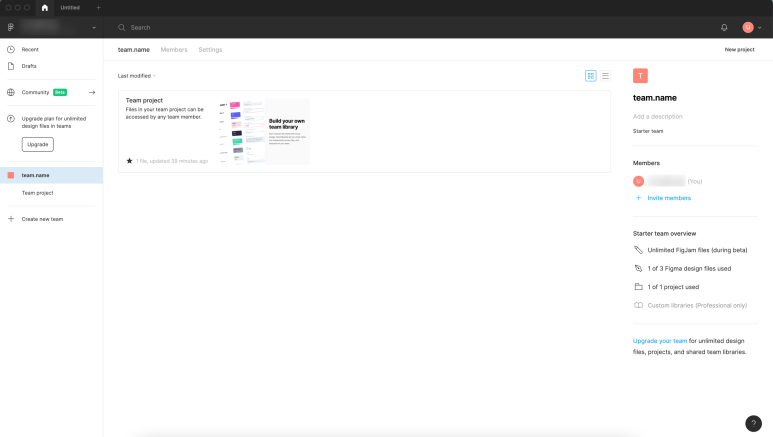This screenshot has height=437, width=773.
Task: Switch to list view
Action: (605, 75)
